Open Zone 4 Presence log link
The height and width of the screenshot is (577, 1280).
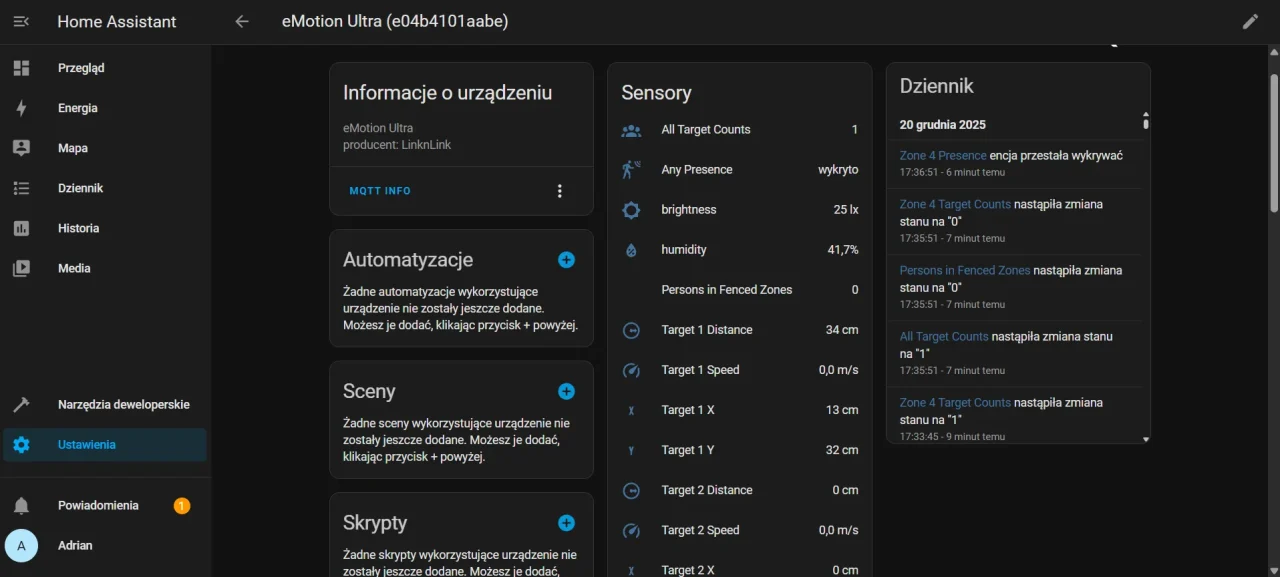click(x=943, y=156)
